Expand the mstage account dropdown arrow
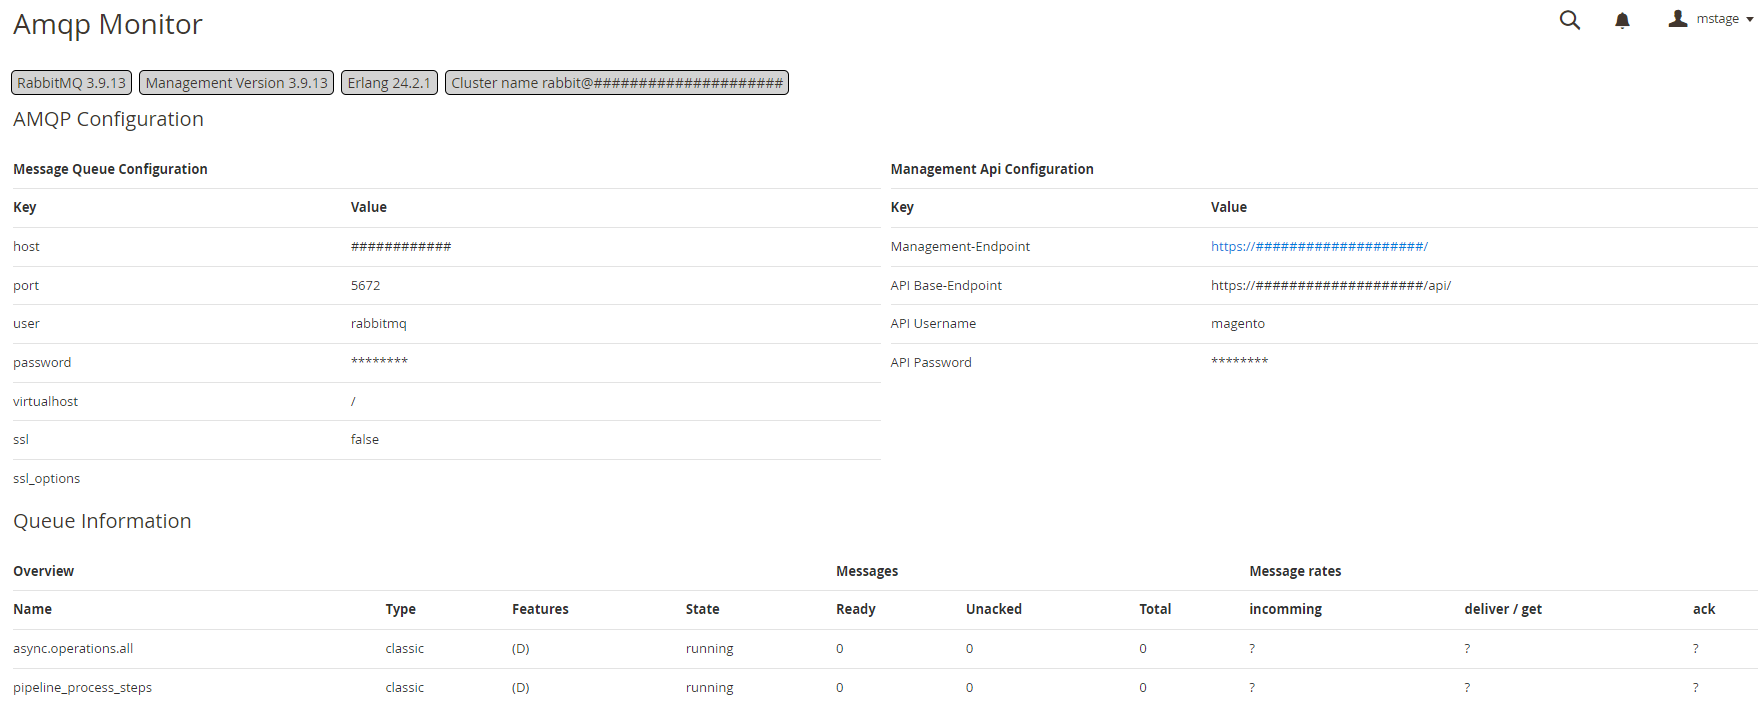The width and height of the screenshot is (1758, 713). [x=1749, y=20]
